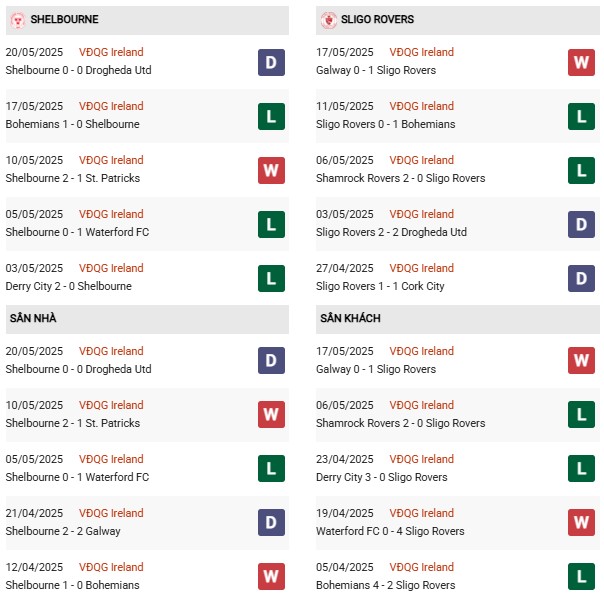Click D badge for Sligo Rovers 2-2 Drogheda

[x=581, y=224]
